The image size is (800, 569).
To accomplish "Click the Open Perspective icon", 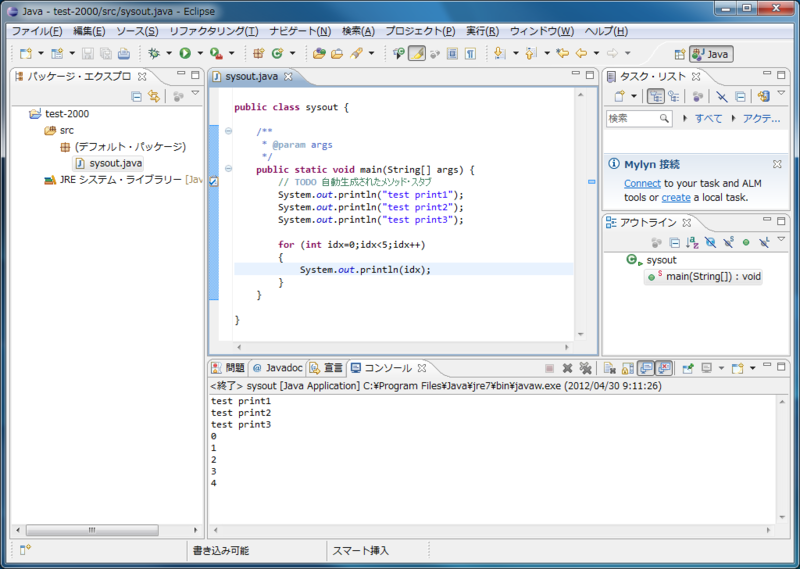I will click(679, 54).
